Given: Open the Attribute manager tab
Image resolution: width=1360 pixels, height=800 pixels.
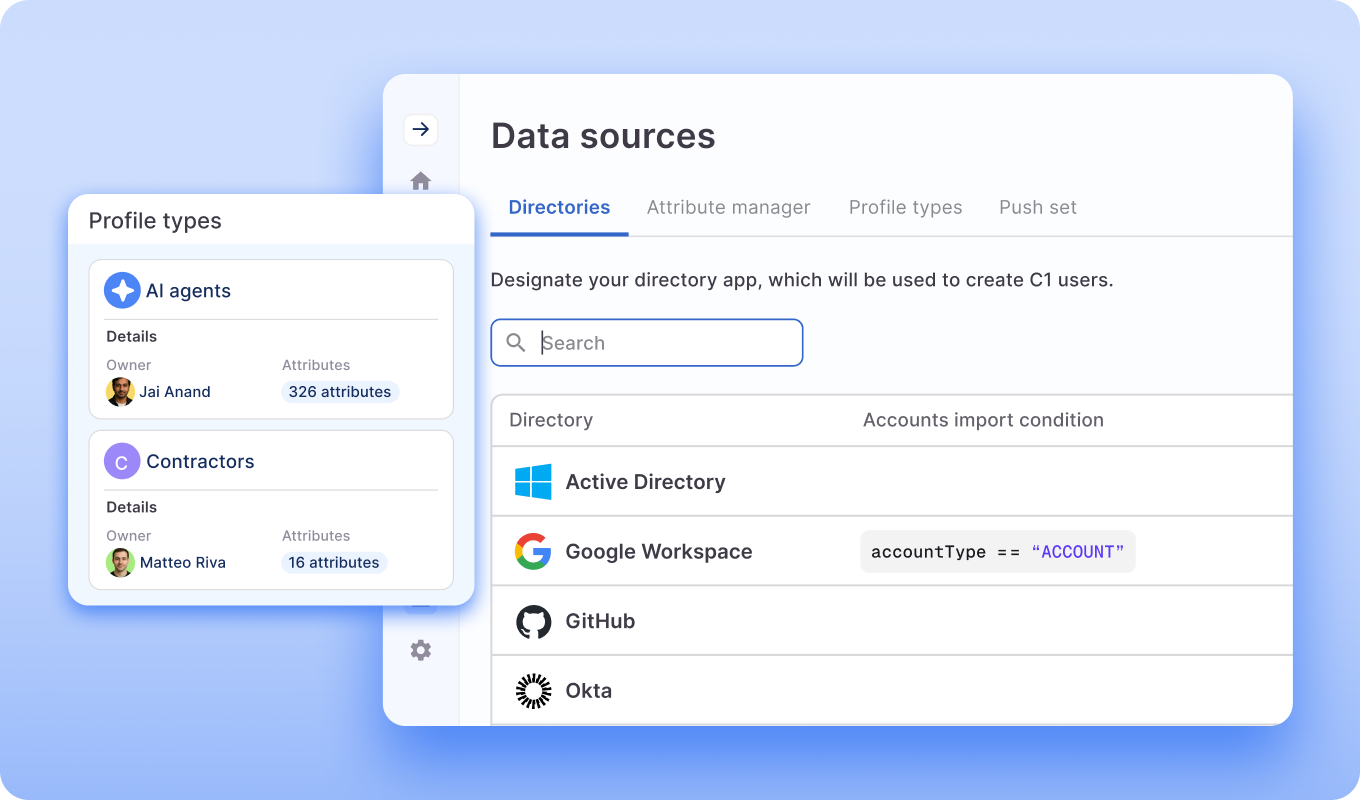Looking at the screenshot, I should click(x=728, y=207).
